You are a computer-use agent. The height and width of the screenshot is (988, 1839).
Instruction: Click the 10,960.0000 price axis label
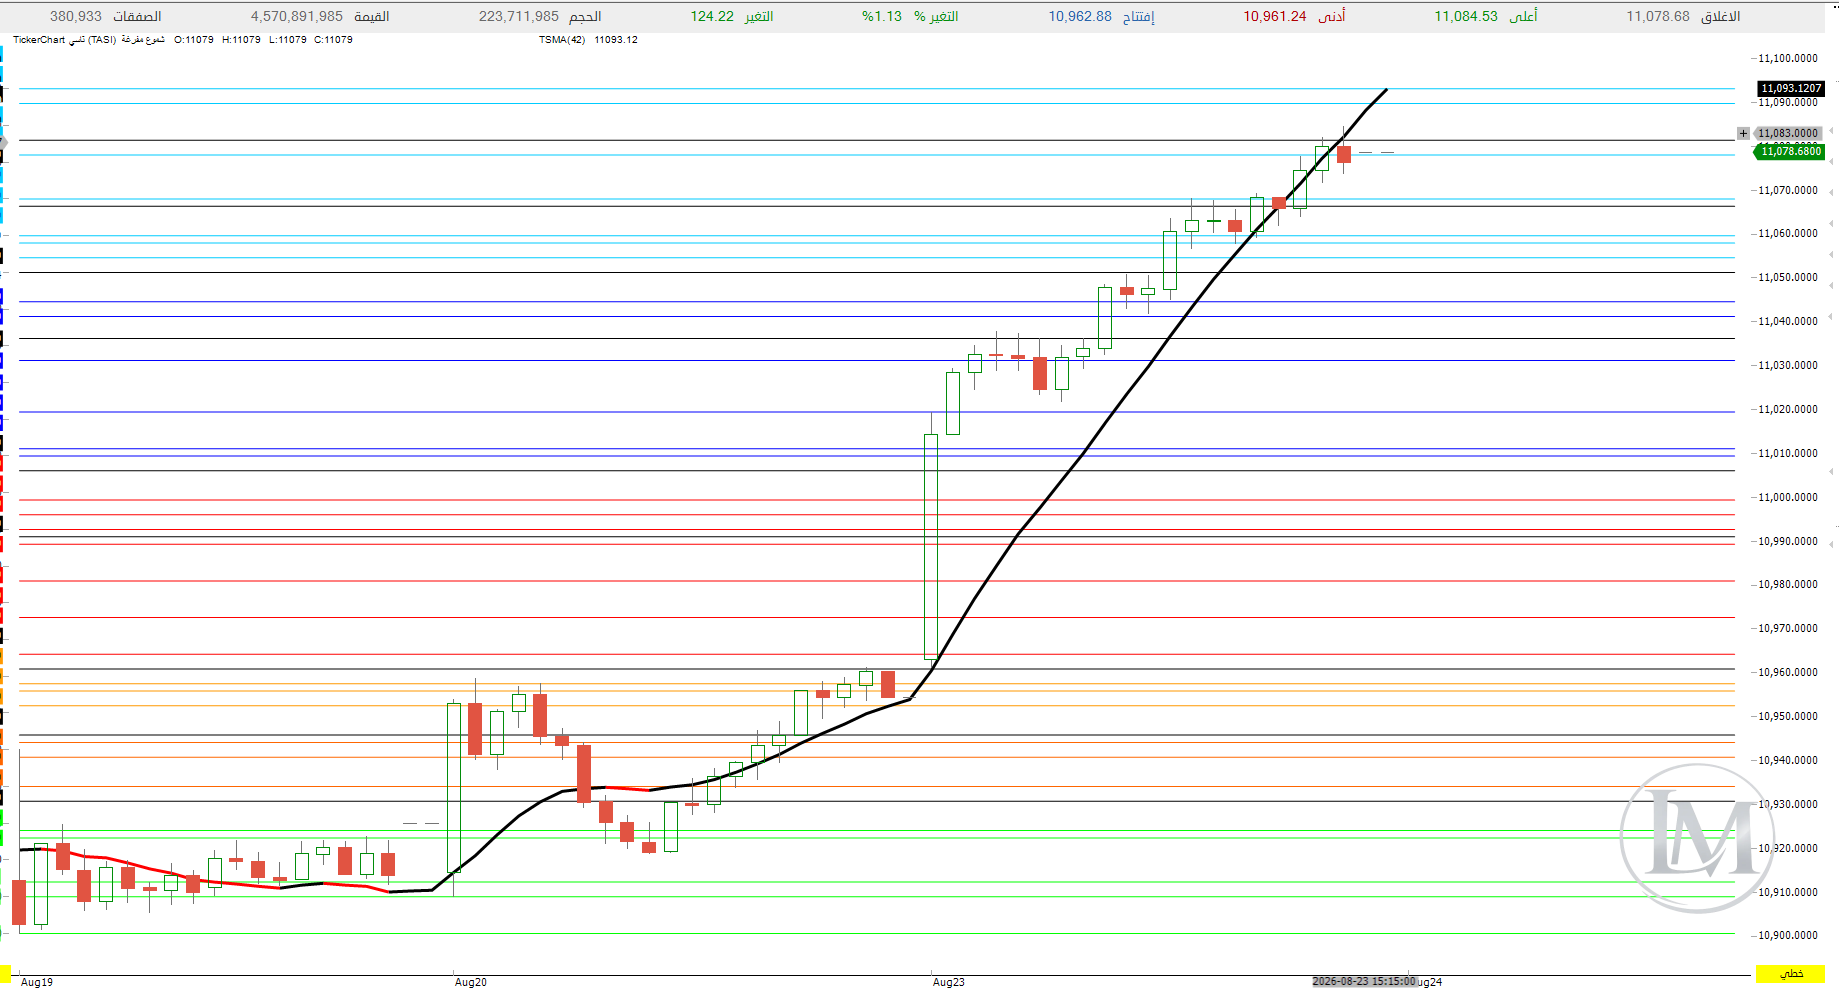[x=1788, y=672]
